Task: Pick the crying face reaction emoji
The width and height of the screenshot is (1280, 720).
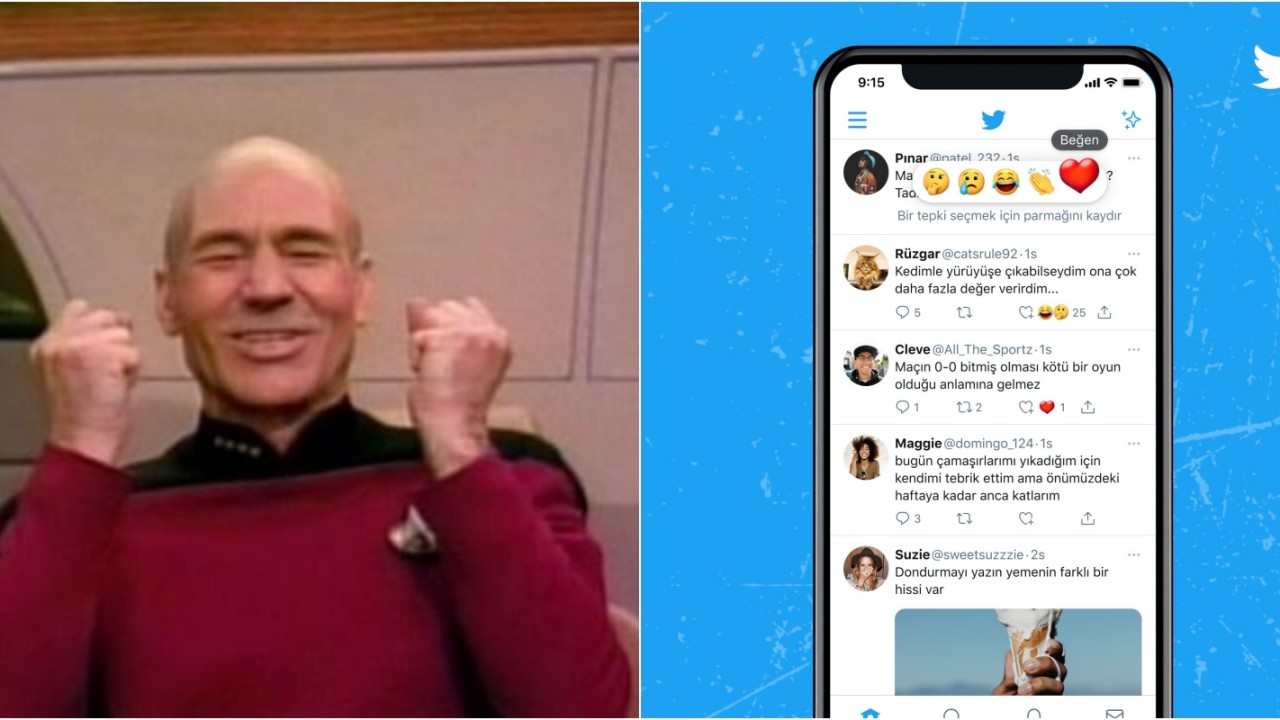Action: click(971, 181)
